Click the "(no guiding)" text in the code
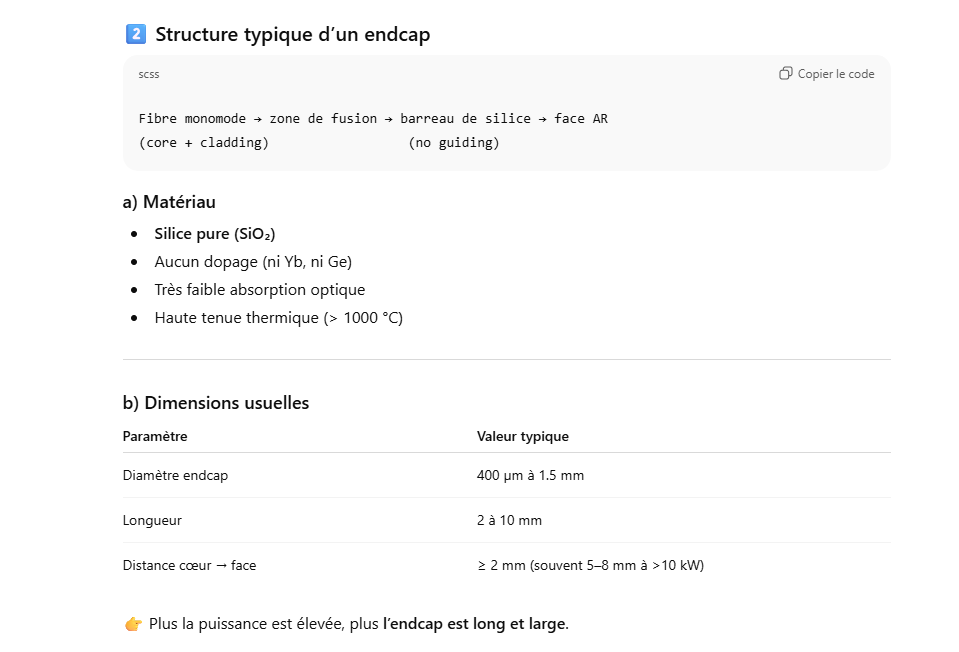 pyautogui.click(x=454, y=143)
